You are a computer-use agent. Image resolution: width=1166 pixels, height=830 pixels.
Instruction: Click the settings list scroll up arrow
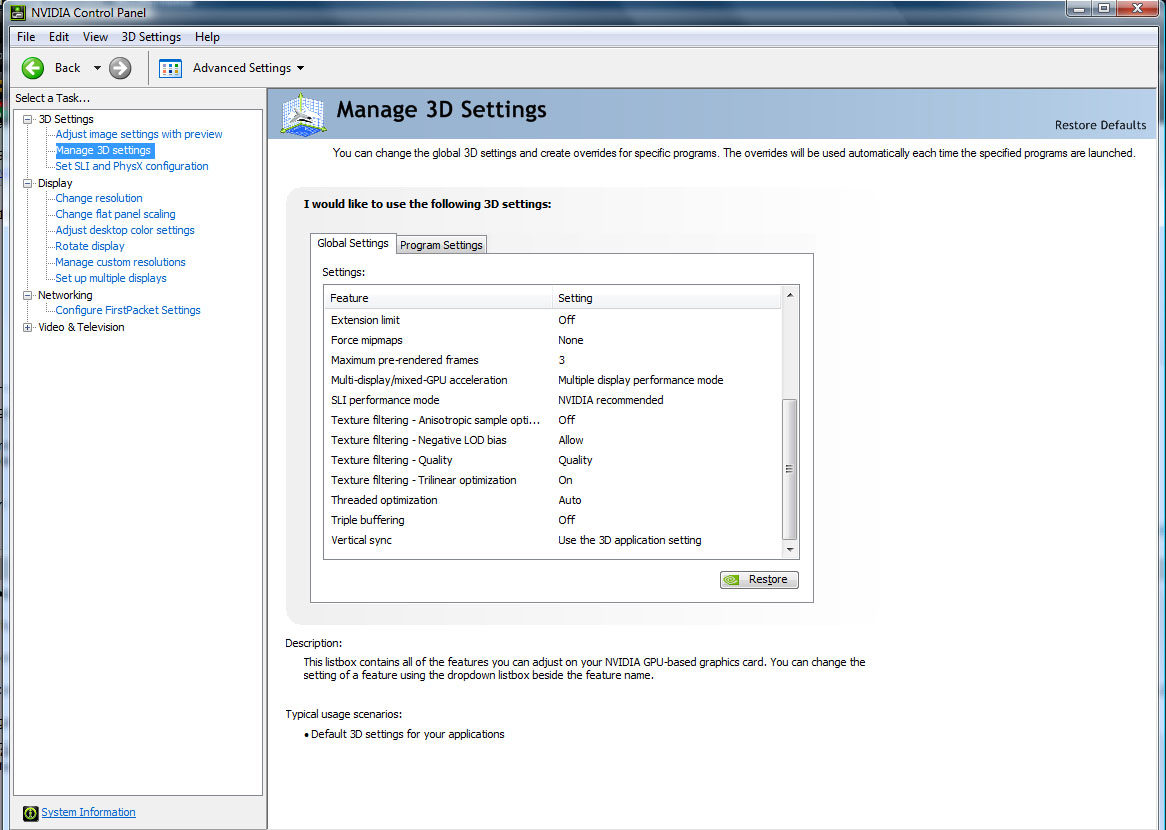tap(790, 295)
